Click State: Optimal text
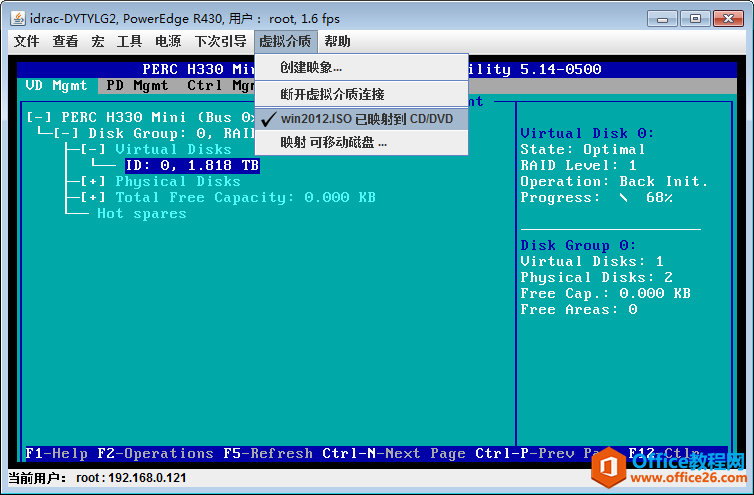 point(582,150)
